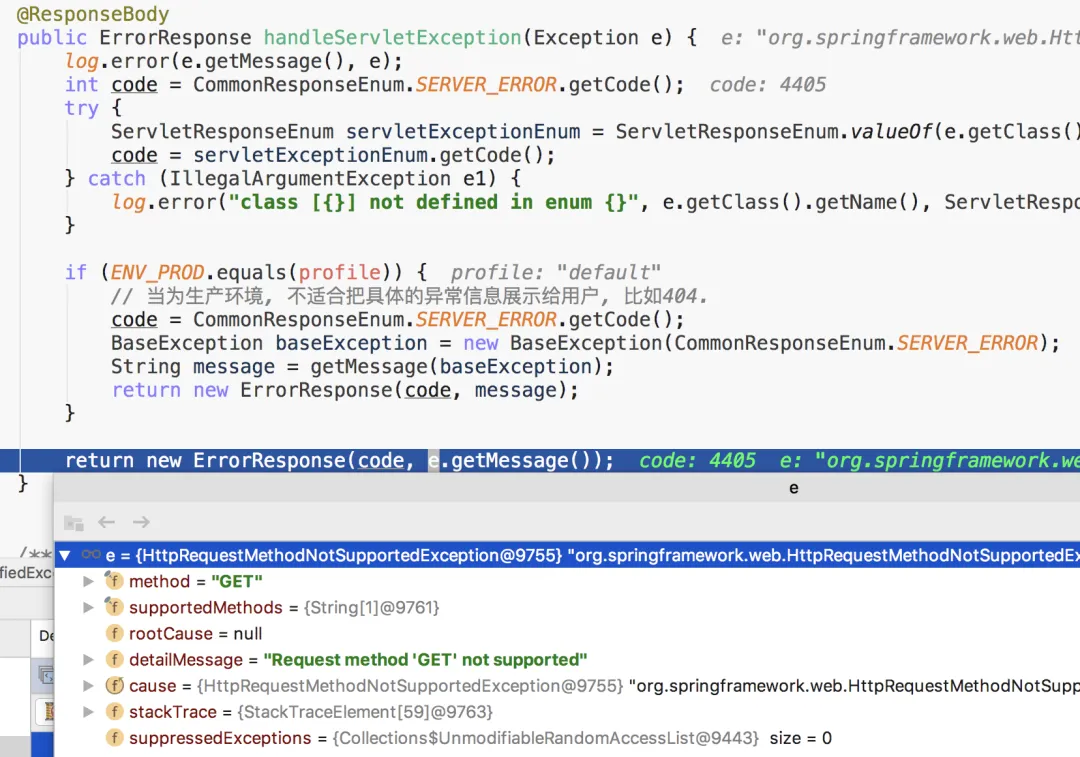Click field icon next to stackTrace

point(114,712)
